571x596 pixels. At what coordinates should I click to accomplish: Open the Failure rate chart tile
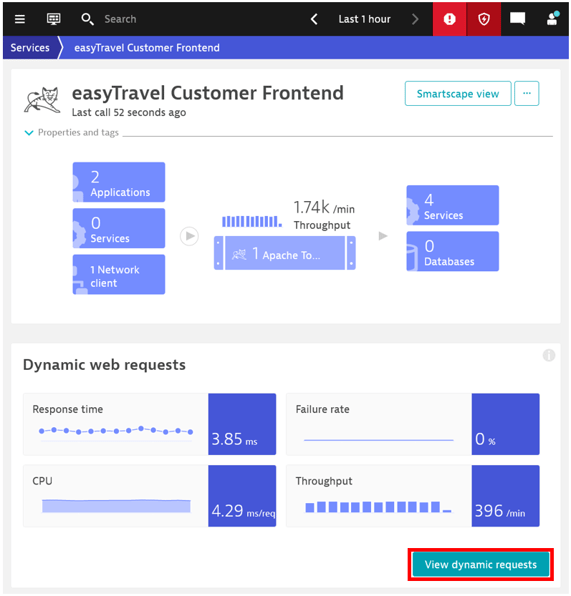click(412, 424)
